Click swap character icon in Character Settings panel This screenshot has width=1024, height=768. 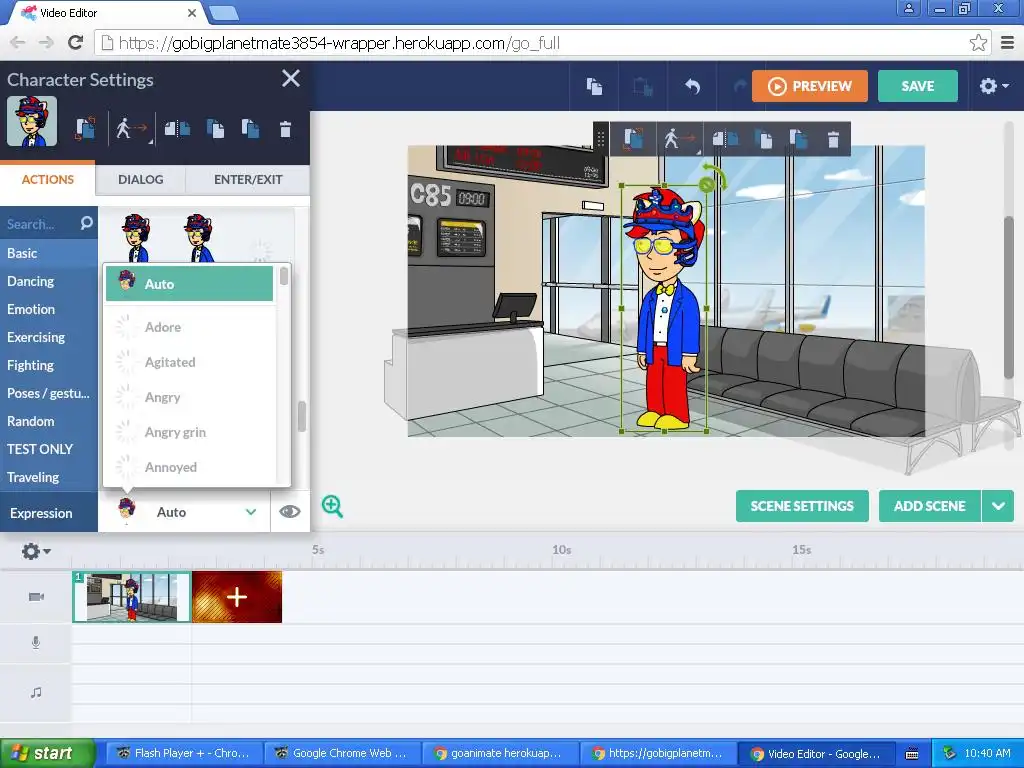[x=86, y=128]
